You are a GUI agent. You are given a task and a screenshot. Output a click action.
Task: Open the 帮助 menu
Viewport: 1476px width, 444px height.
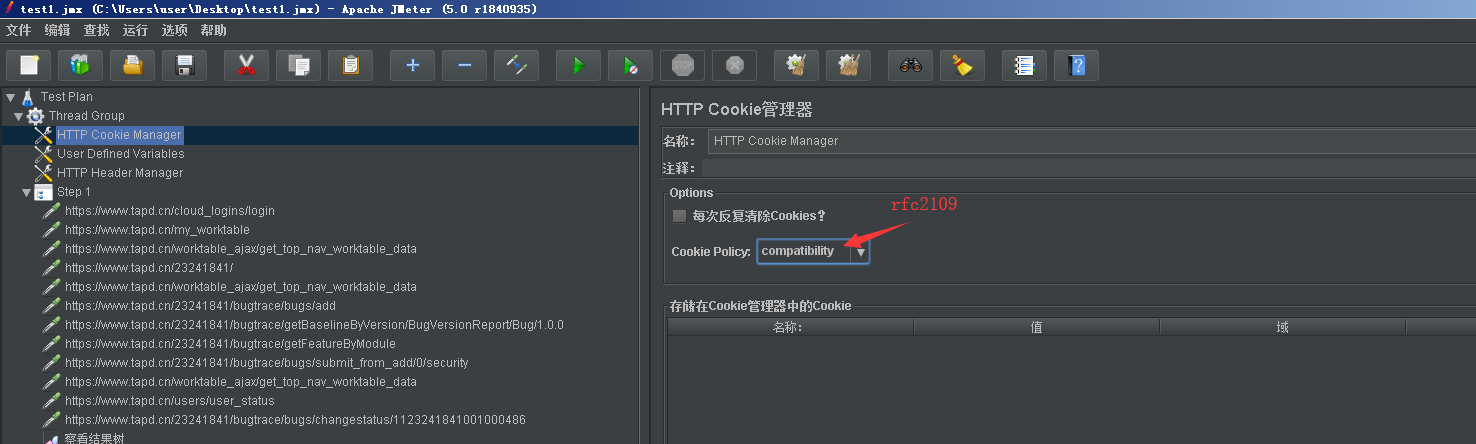(214, 31)
